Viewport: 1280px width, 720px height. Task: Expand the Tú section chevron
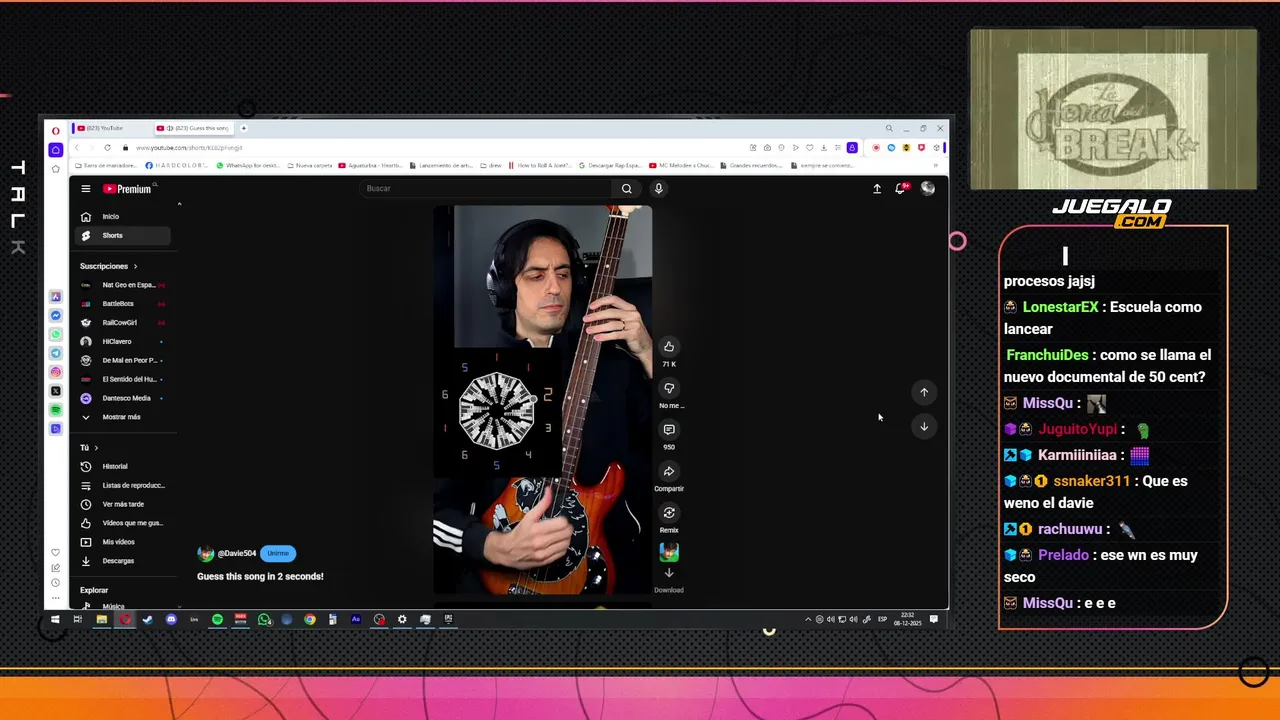pyautogui.click(x=96, y=447)
